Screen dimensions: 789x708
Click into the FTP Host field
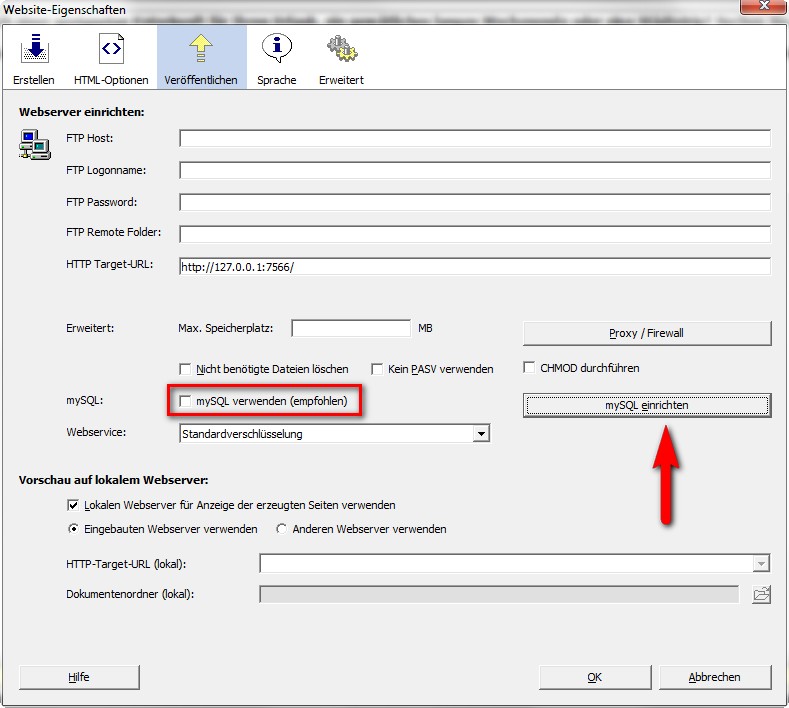coord(475,138)
